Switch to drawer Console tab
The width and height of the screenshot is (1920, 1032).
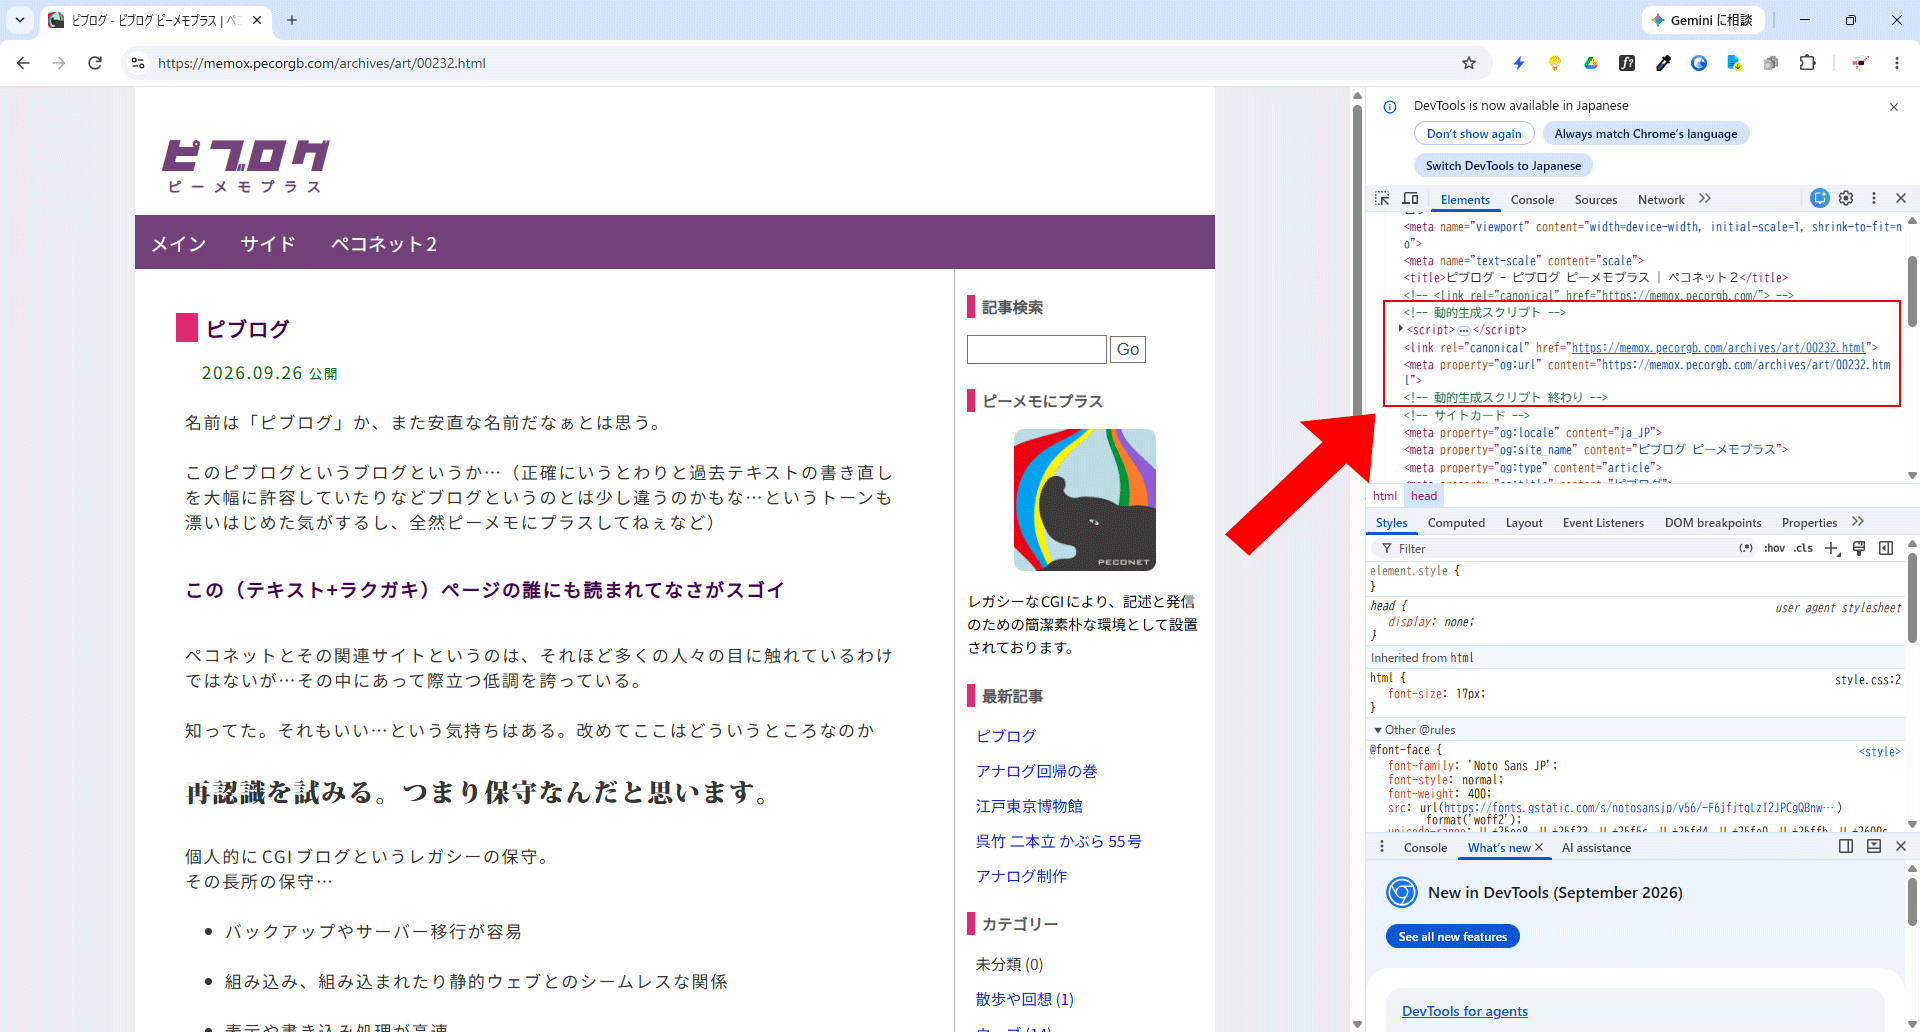point(1425,848)
